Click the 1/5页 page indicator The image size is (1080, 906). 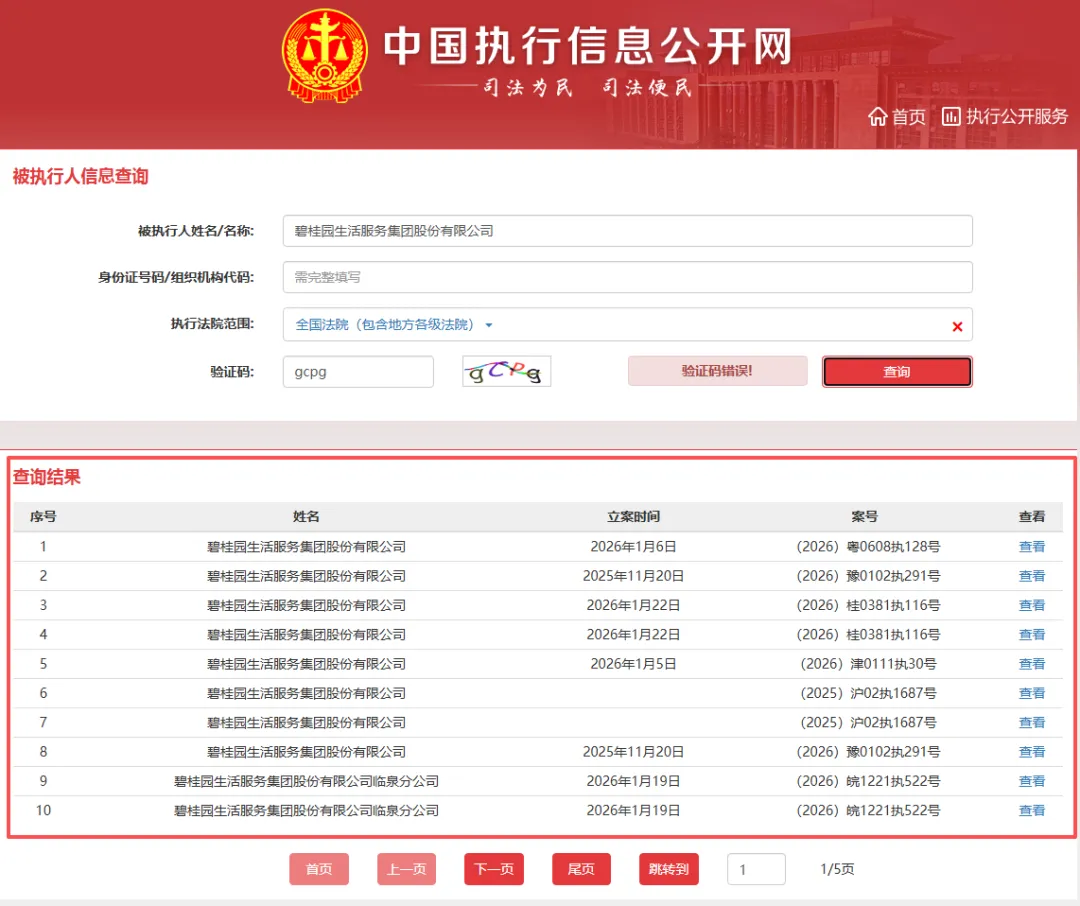[837, 869]
